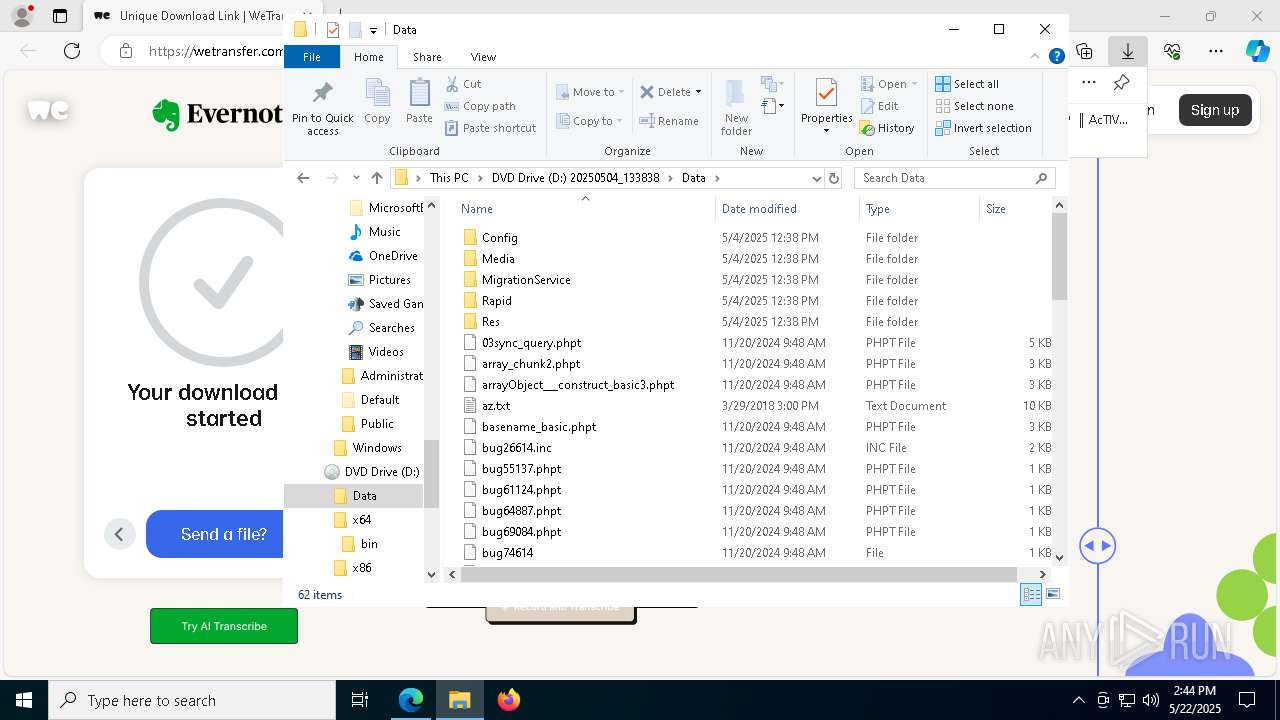Refresh the Edge browser page
This screenshot has width=1280, height=720.
coord(72,51)
